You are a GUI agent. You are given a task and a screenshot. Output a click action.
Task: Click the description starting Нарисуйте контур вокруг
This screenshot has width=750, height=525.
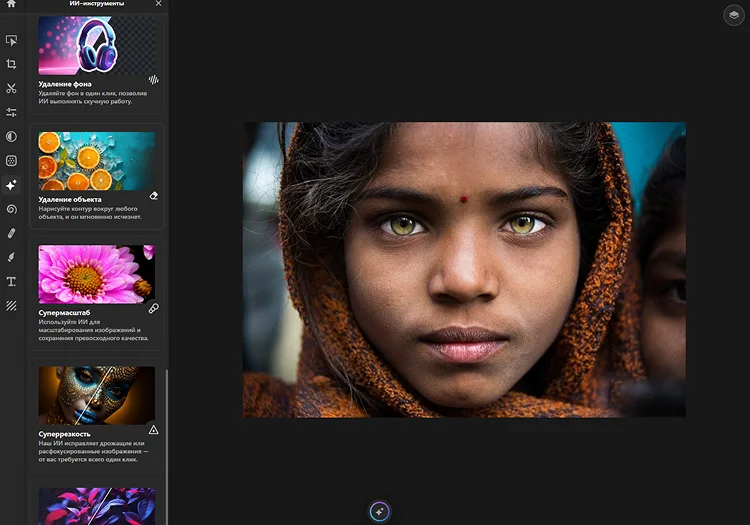[90, 213]
